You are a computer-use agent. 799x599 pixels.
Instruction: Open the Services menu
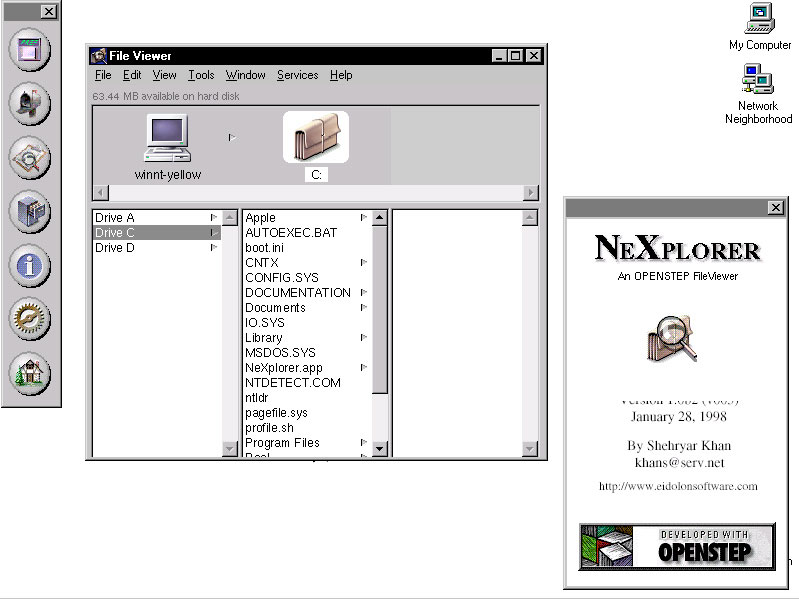pyautogui.click(x=298, y=75)
